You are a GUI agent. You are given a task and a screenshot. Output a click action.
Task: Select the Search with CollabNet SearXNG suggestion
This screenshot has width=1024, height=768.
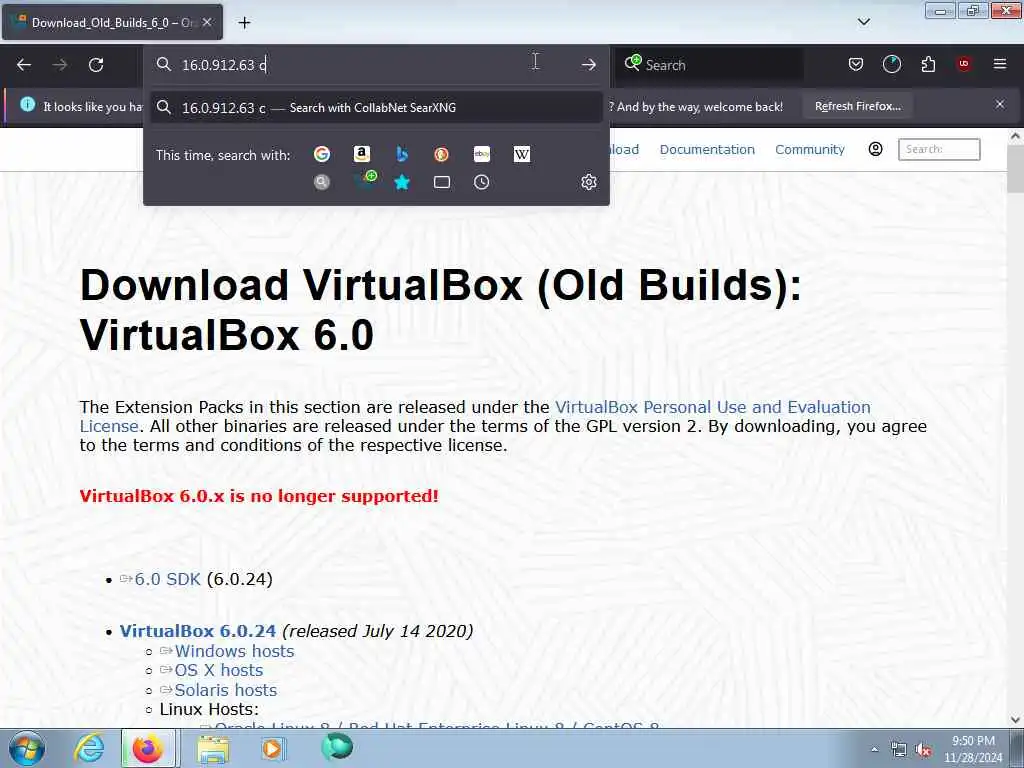(376, 108)
